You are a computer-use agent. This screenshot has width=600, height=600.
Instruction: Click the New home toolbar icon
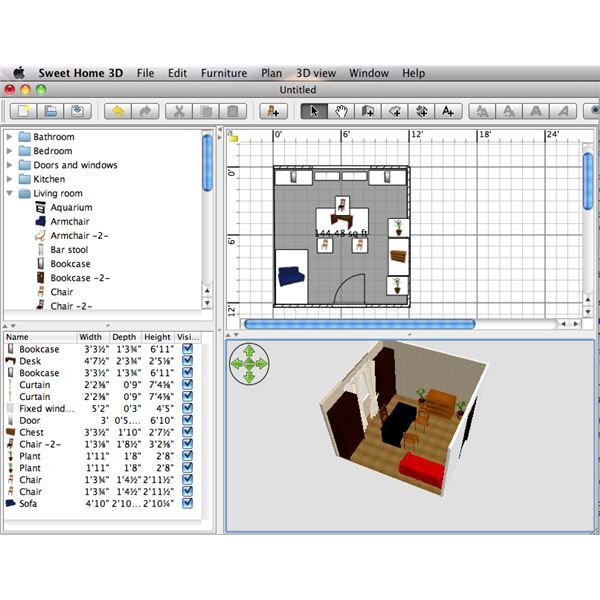click(x=24, y=111)
